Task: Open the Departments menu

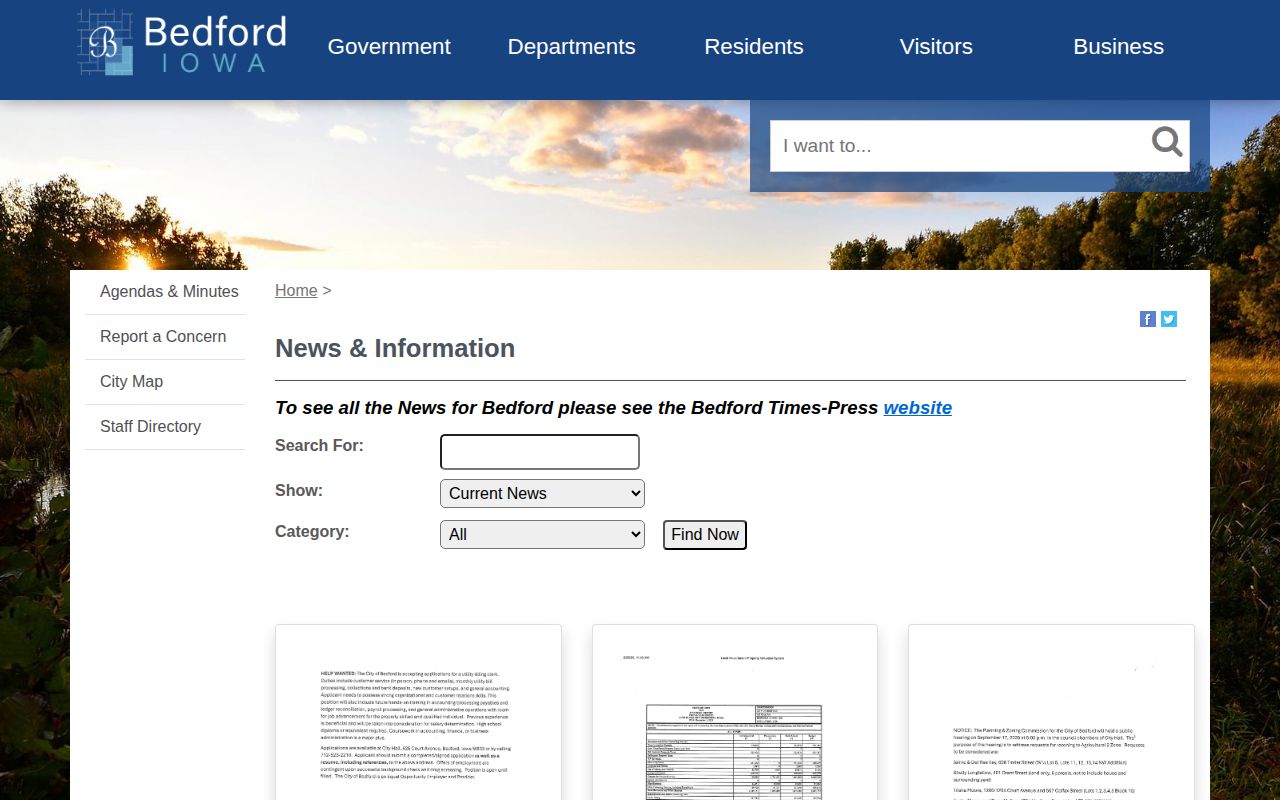Action: pos(571,47)
